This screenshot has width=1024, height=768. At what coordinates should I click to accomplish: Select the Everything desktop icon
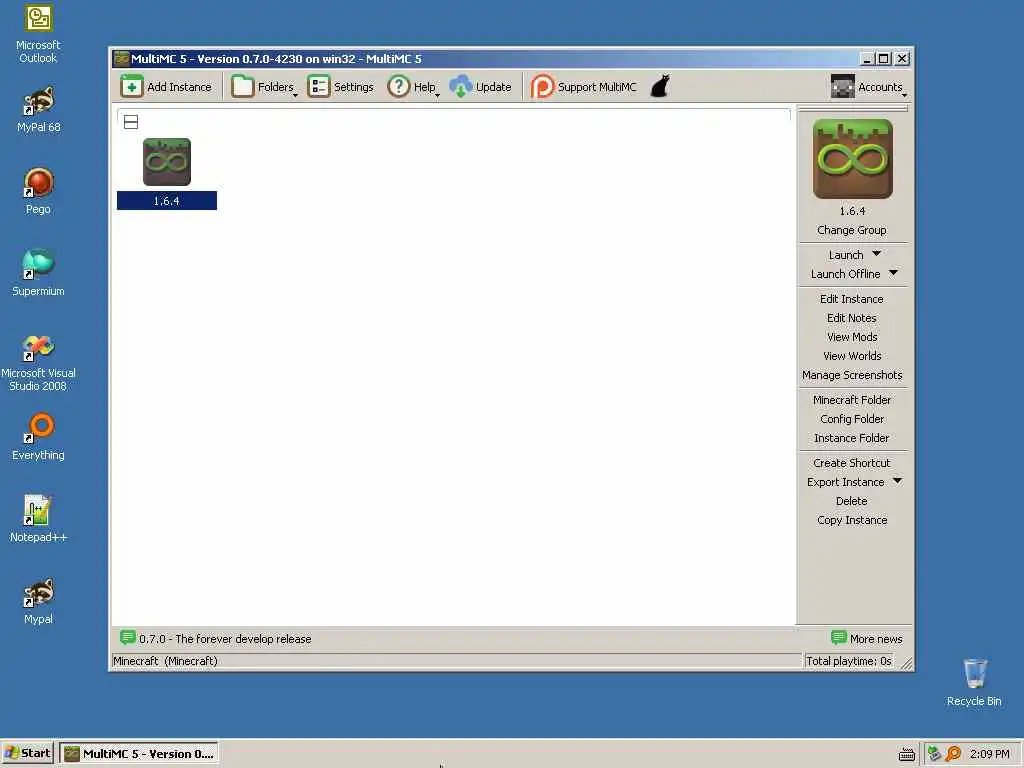(x=39, y=437)
